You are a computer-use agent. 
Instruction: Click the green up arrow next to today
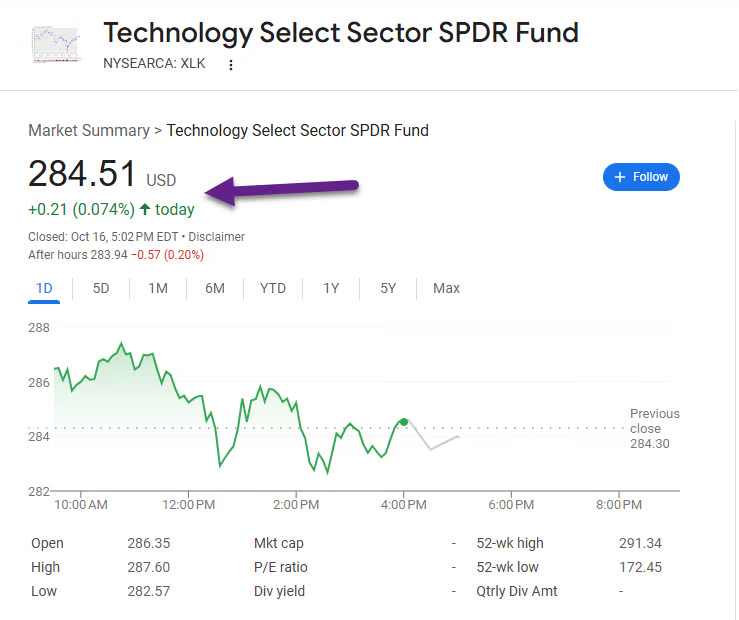[145, 209]
